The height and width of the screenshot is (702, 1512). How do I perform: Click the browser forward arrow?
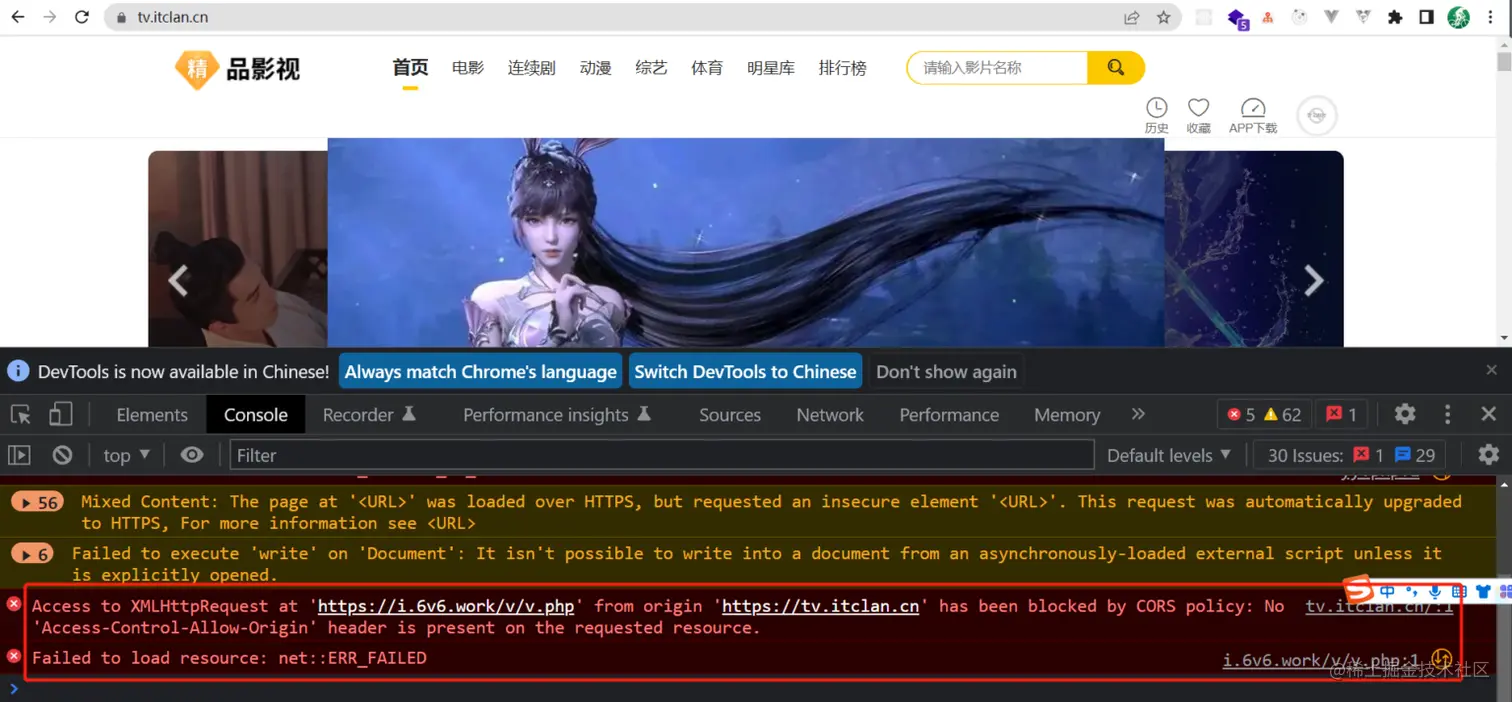[x=50, y=17]
